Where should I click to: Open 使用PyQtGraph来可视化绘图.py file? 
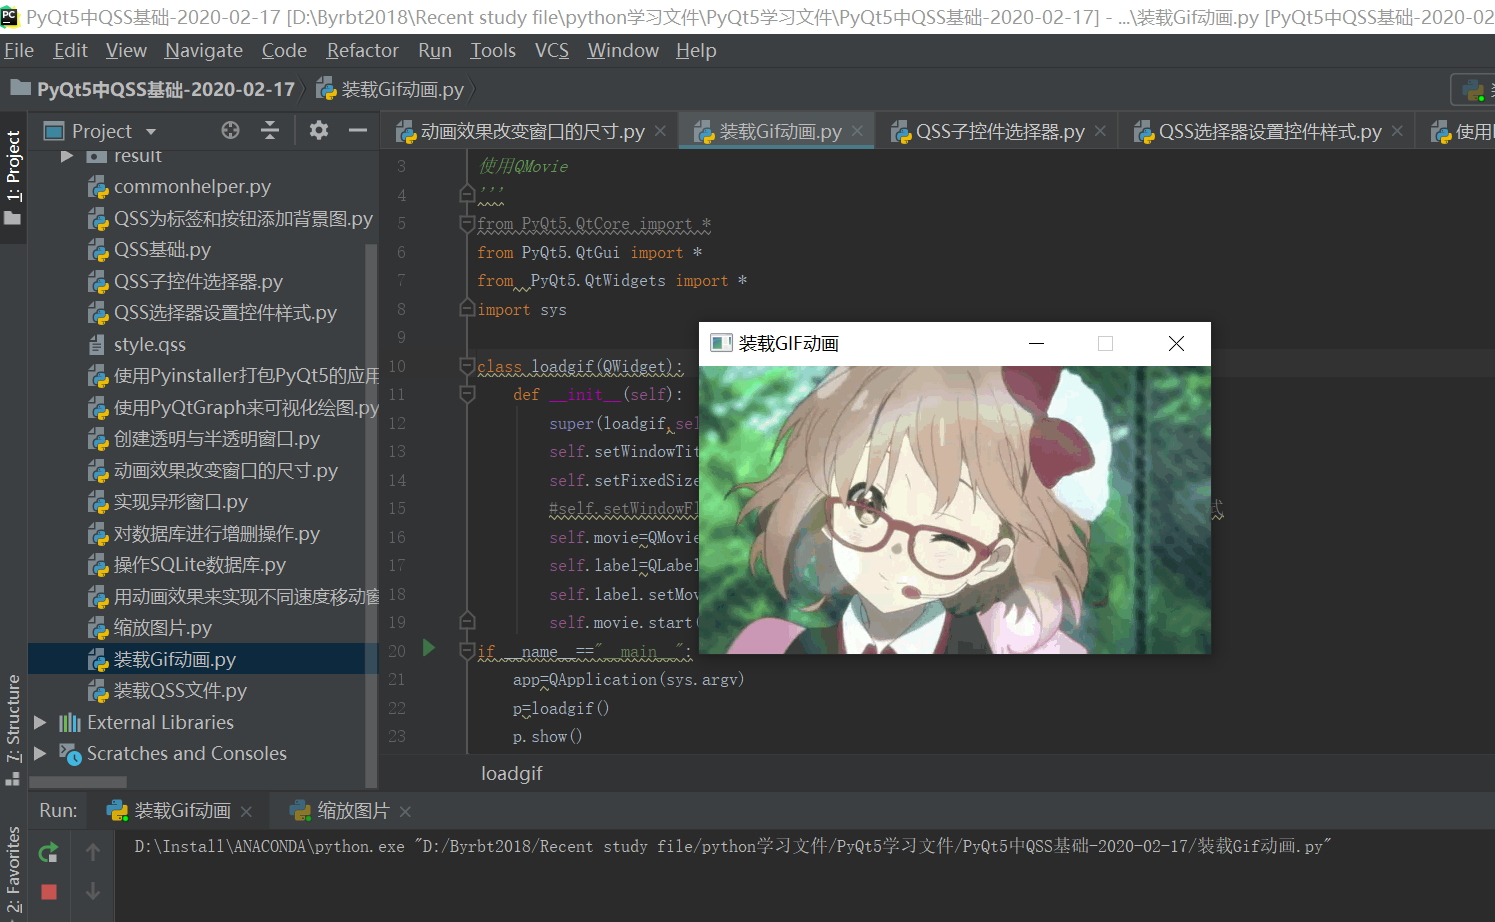[x=246, y=407]
